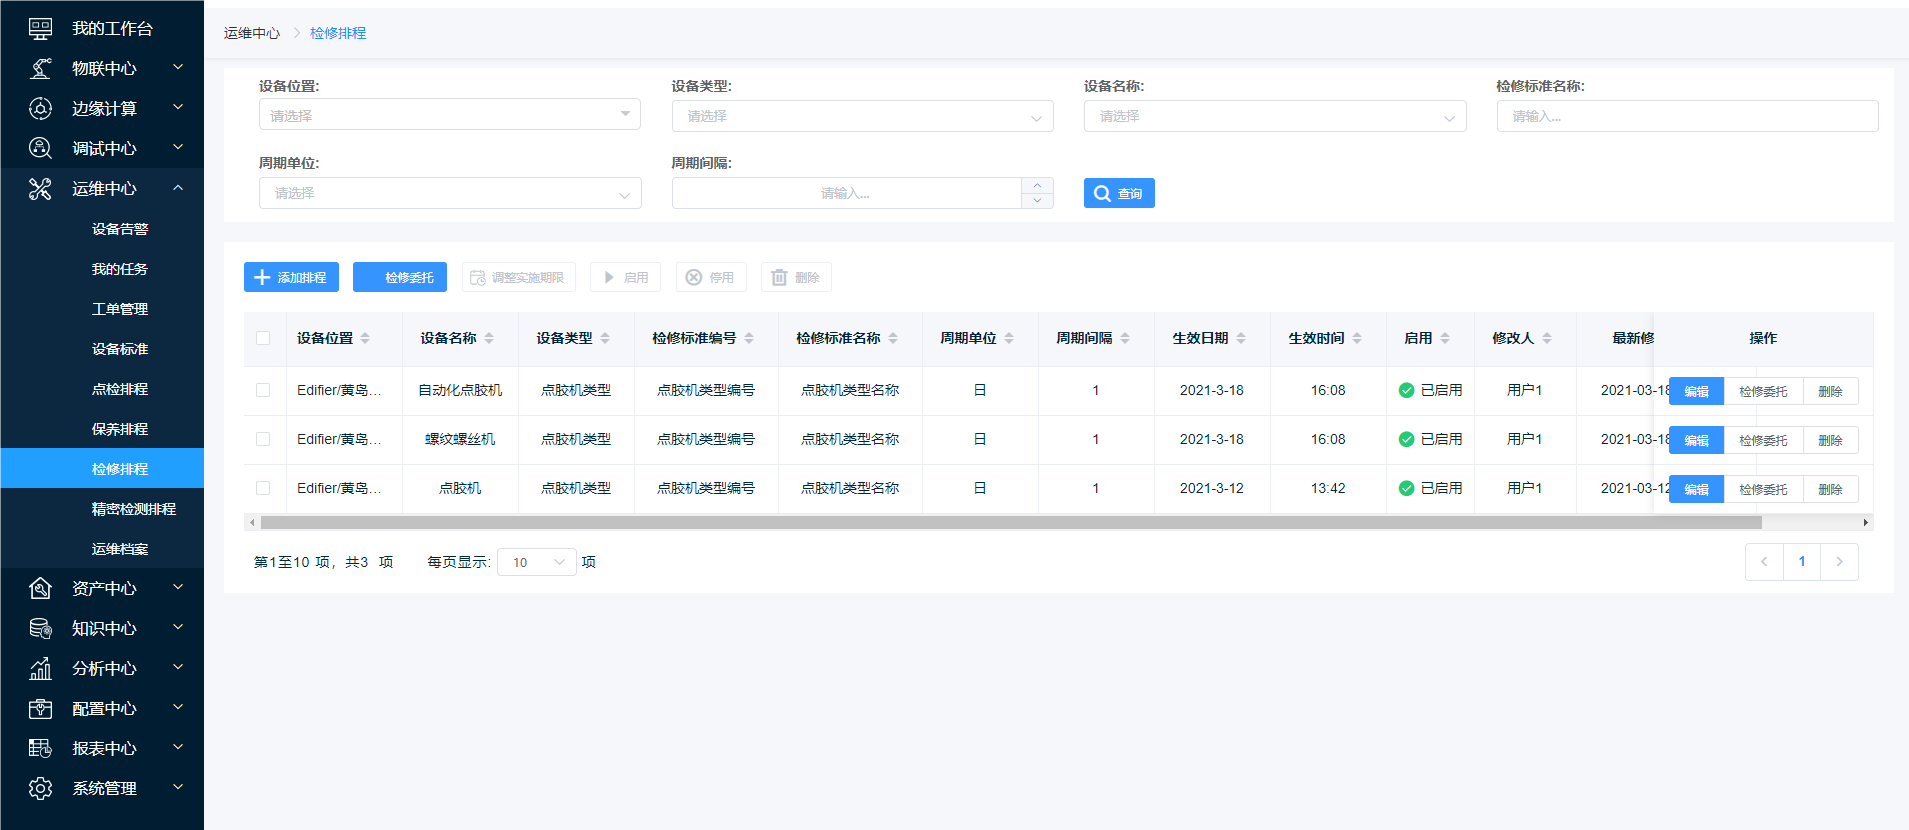Click the 系统管理 gear icon
Image resolution: width=1909 pixels, height=830 pixels.
pos(40,789)
